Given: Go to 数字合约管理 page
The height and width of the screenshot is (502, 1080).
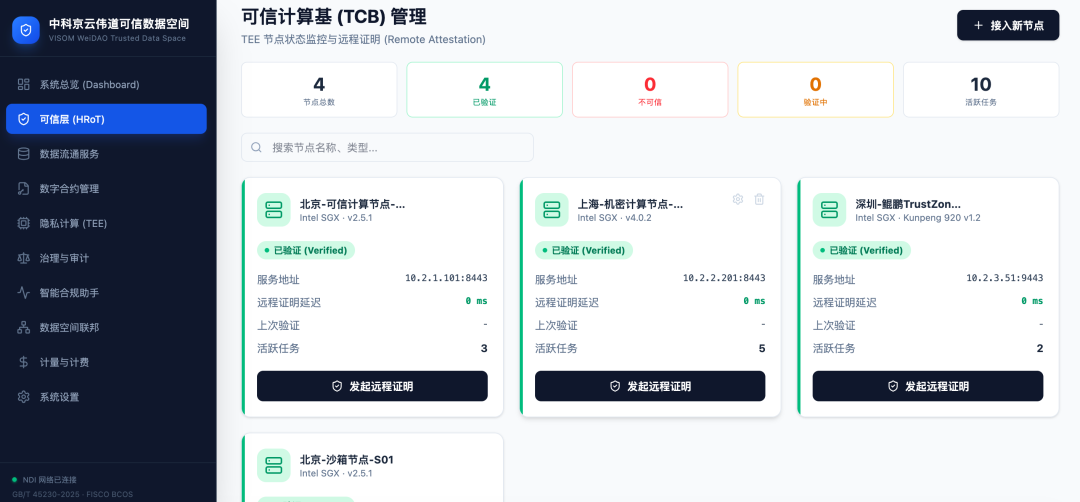Looking at the screenshot, I should 106,189.
